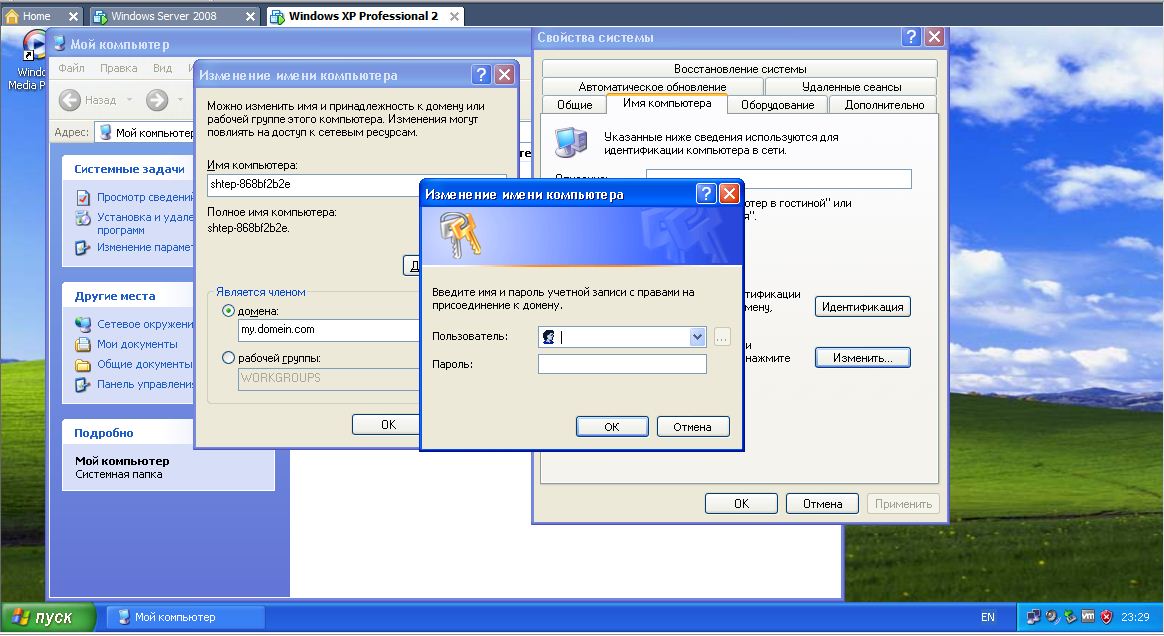Click the Системные задачи section header

click(129, 169)
